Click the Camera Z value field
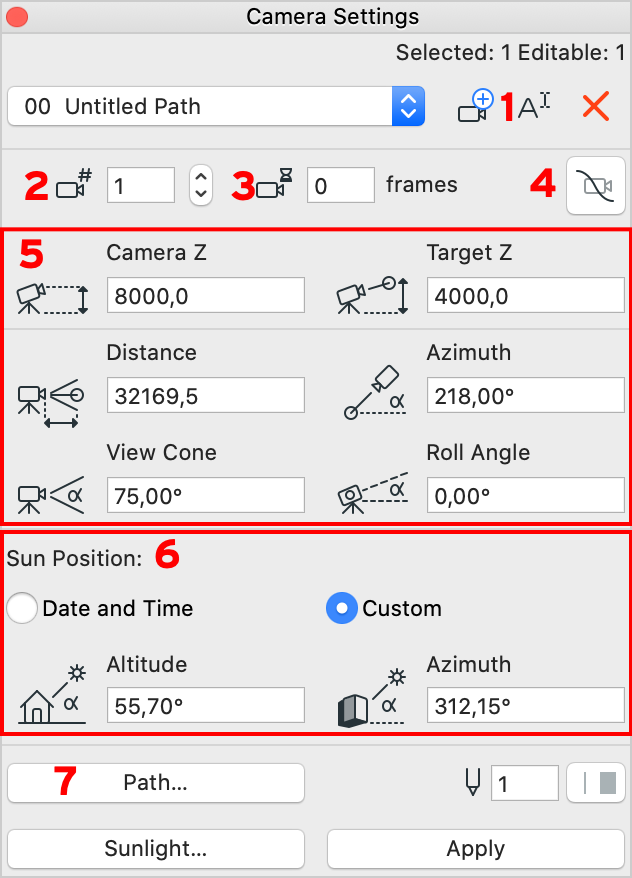 (x=206, y=295)
